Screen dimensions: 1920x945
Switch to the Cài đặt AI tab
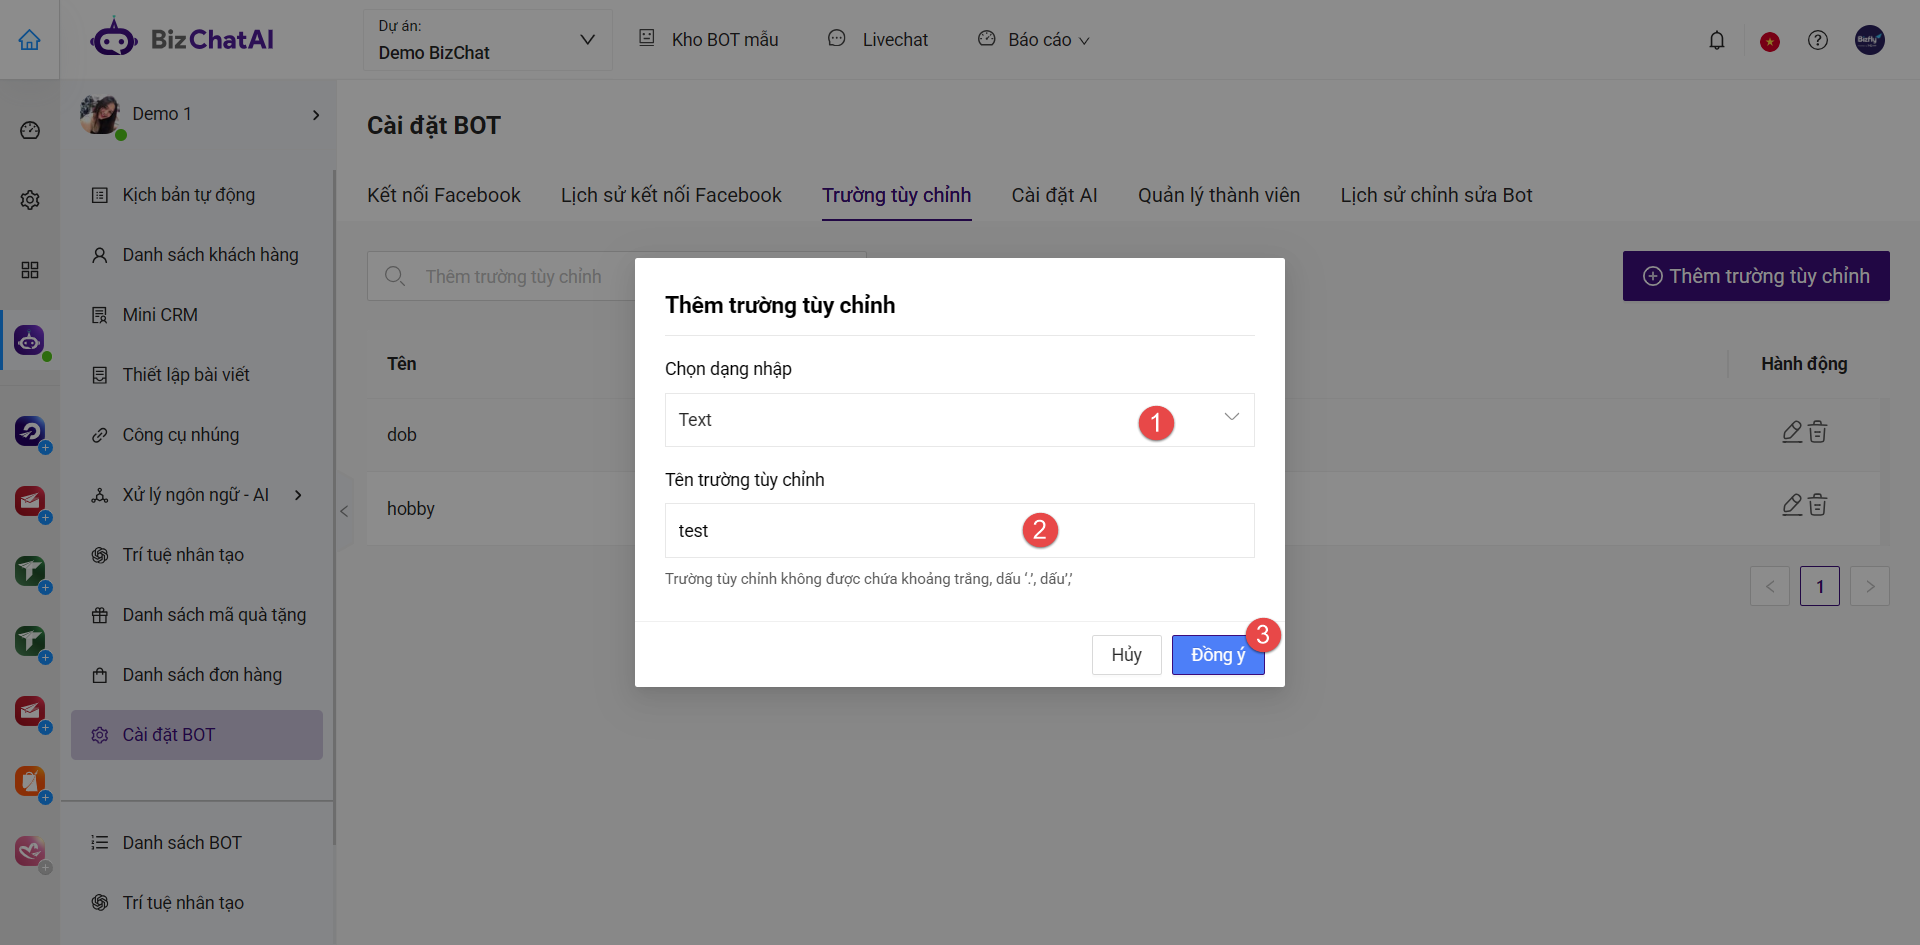(x=1054, y=195)
